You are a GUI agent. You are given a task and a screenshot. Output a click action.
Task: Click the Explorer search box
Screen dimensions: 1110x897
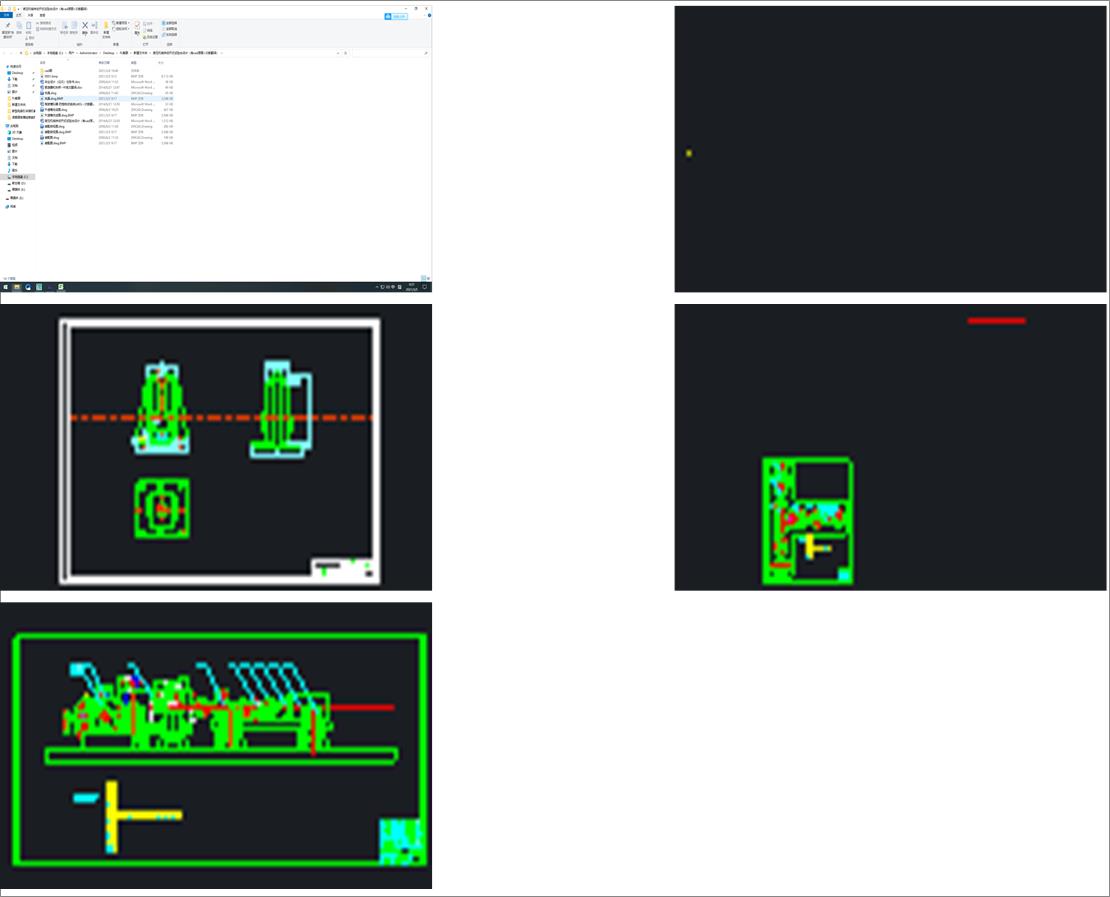(x=390, y=53)
